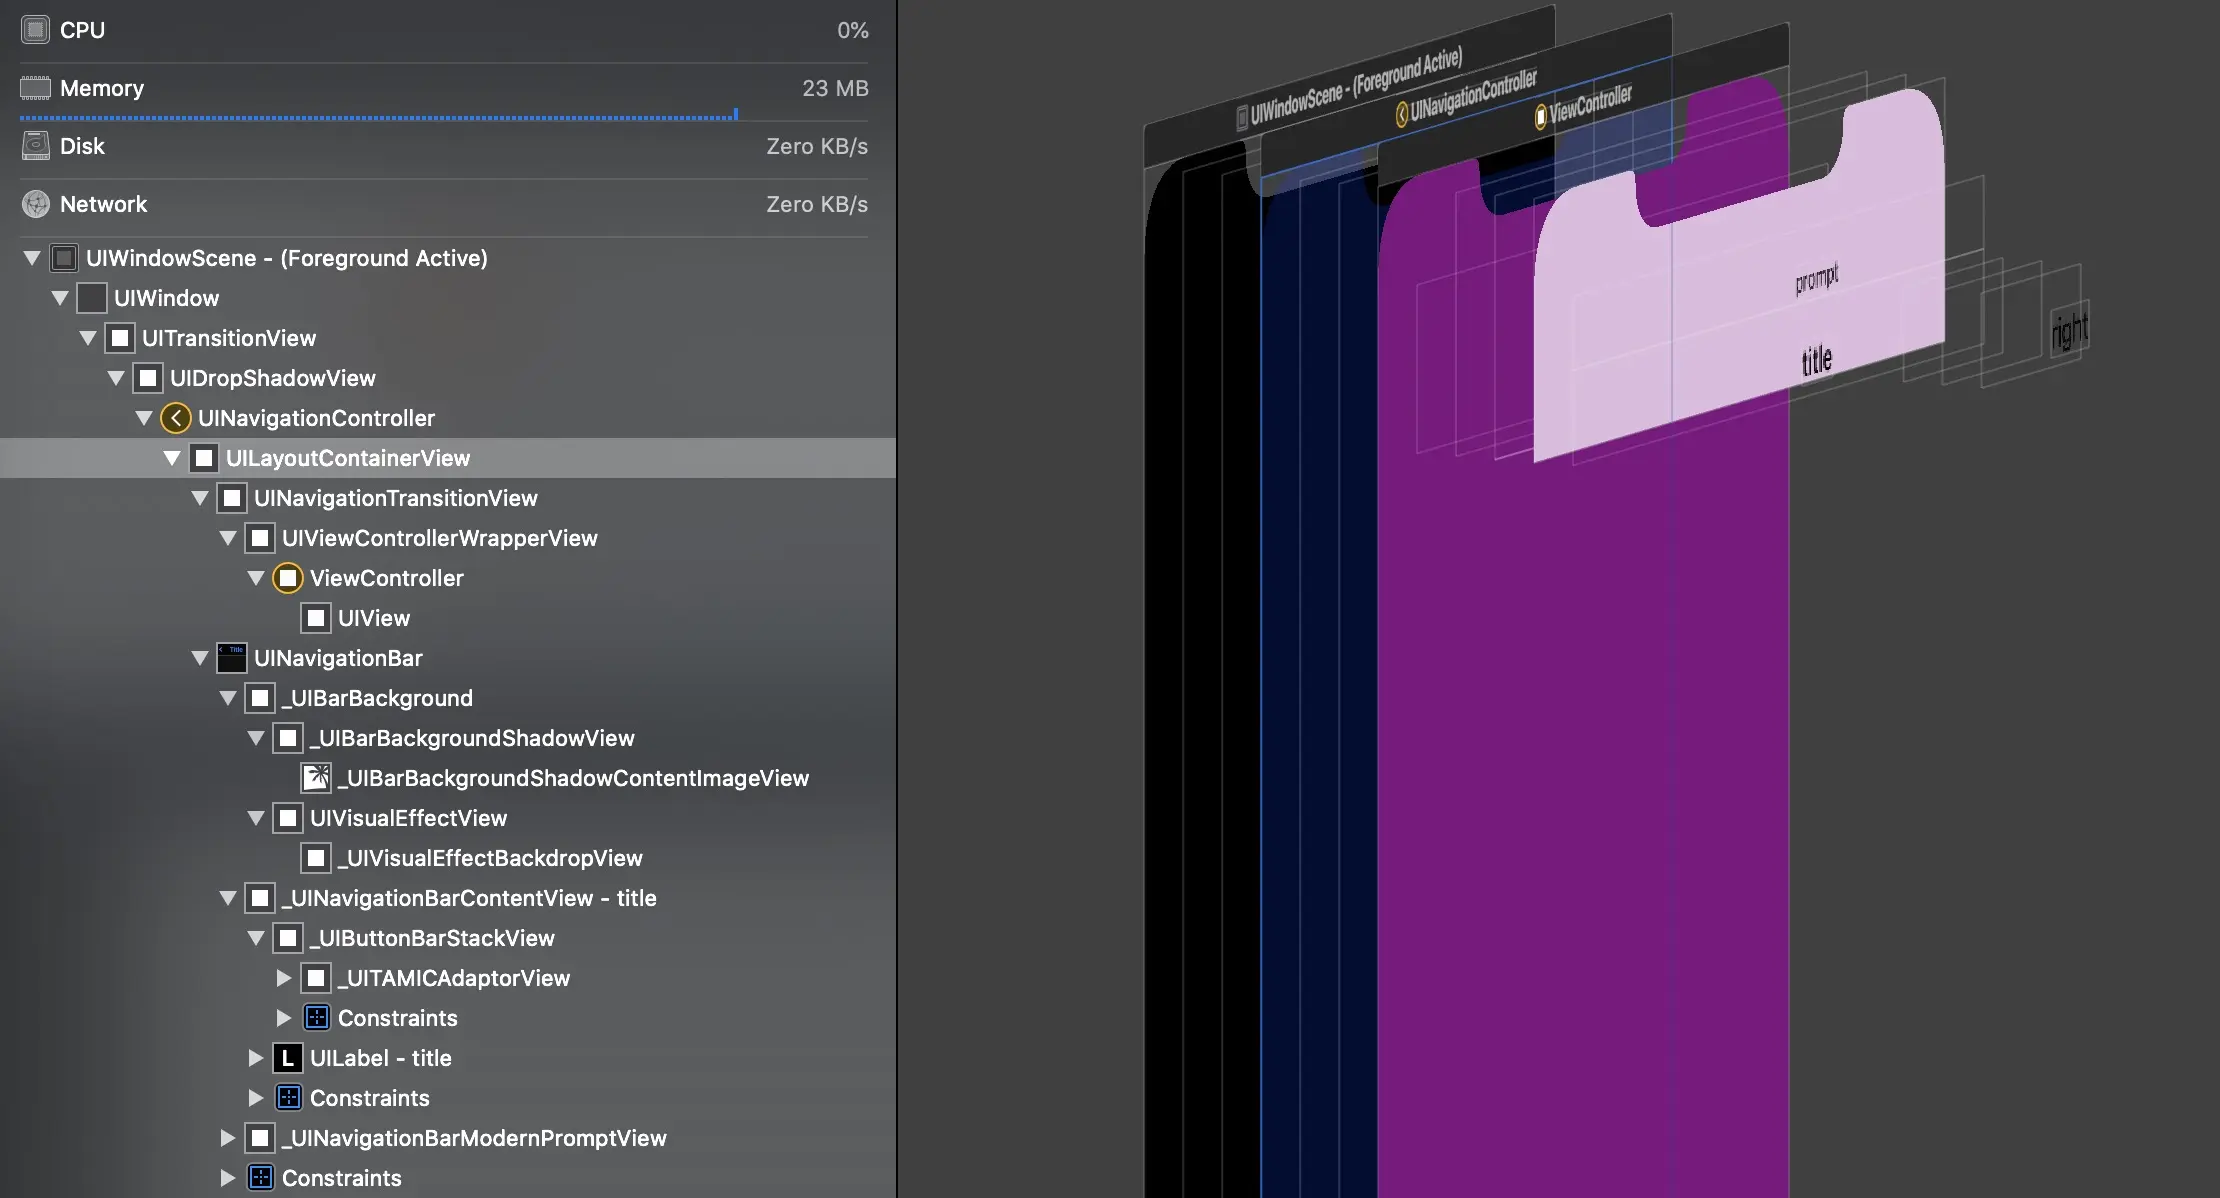
Task: Click the Network gauge globe icon
Action: click(x=35, y=204)
